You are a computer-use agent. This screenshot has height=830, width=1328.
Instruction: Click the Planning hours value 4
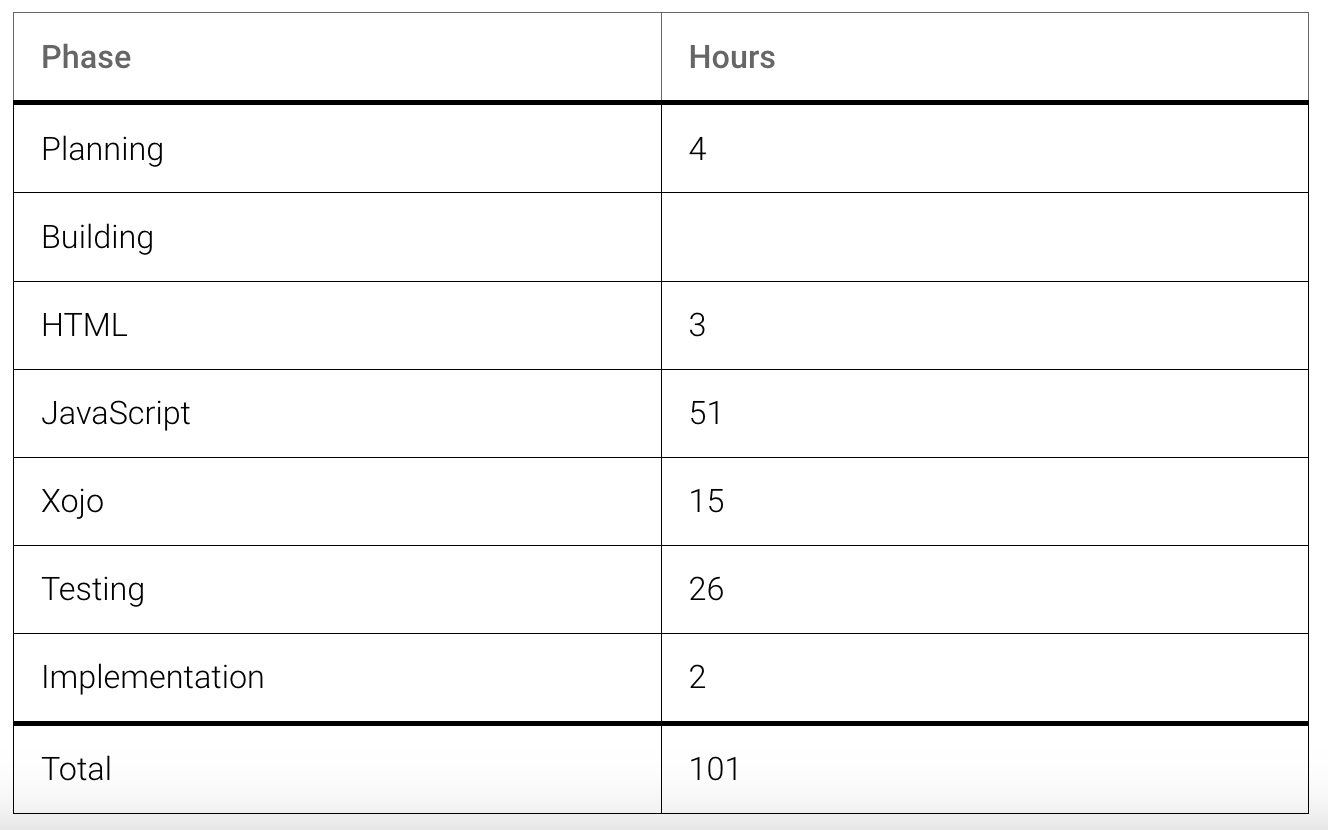[x=698, y=149]
